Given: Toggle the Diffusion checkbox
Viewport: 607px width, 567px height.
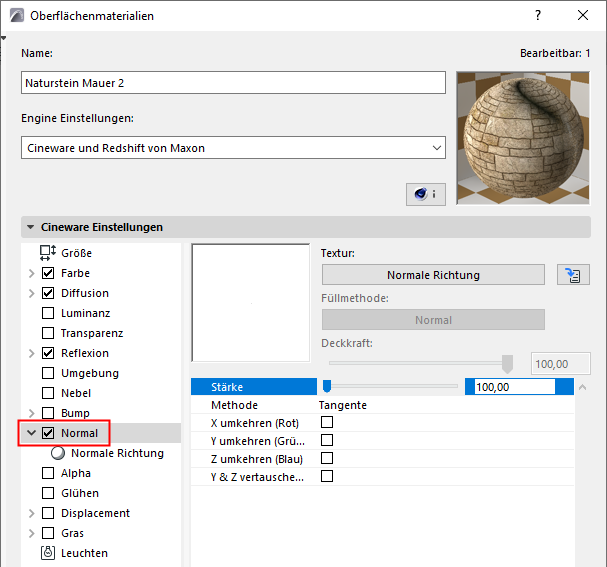Looking at the screenshot, I should click(x=48, y=293).
